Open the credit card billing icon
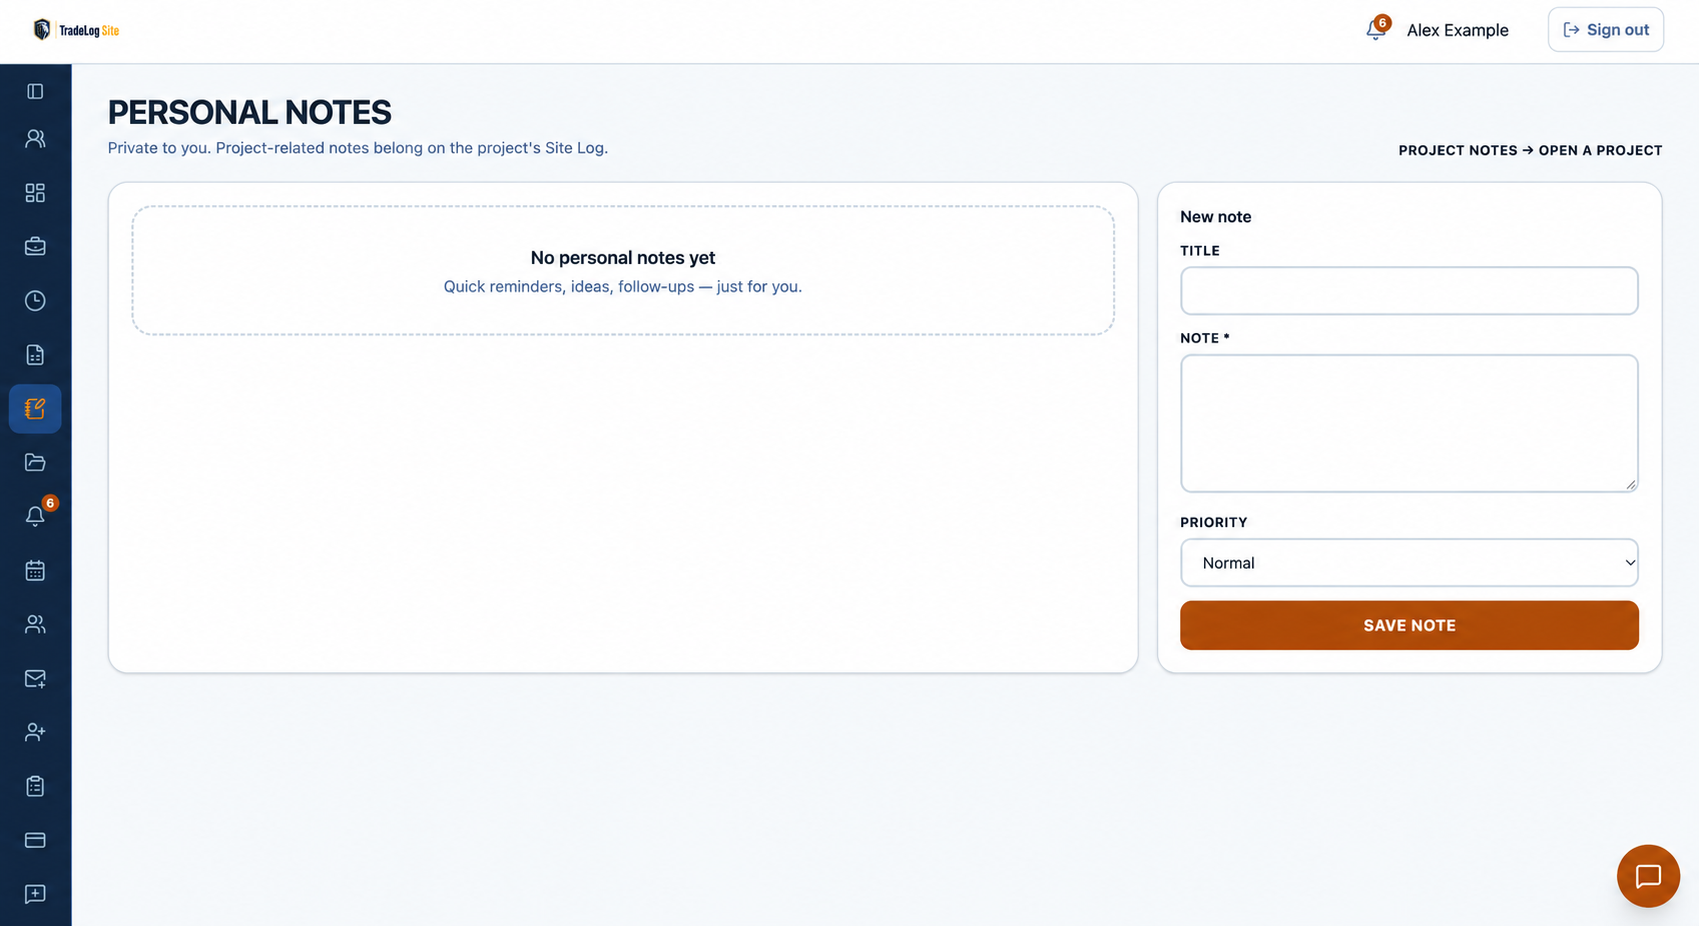The image size is (1699, 926). pos(35,840)
